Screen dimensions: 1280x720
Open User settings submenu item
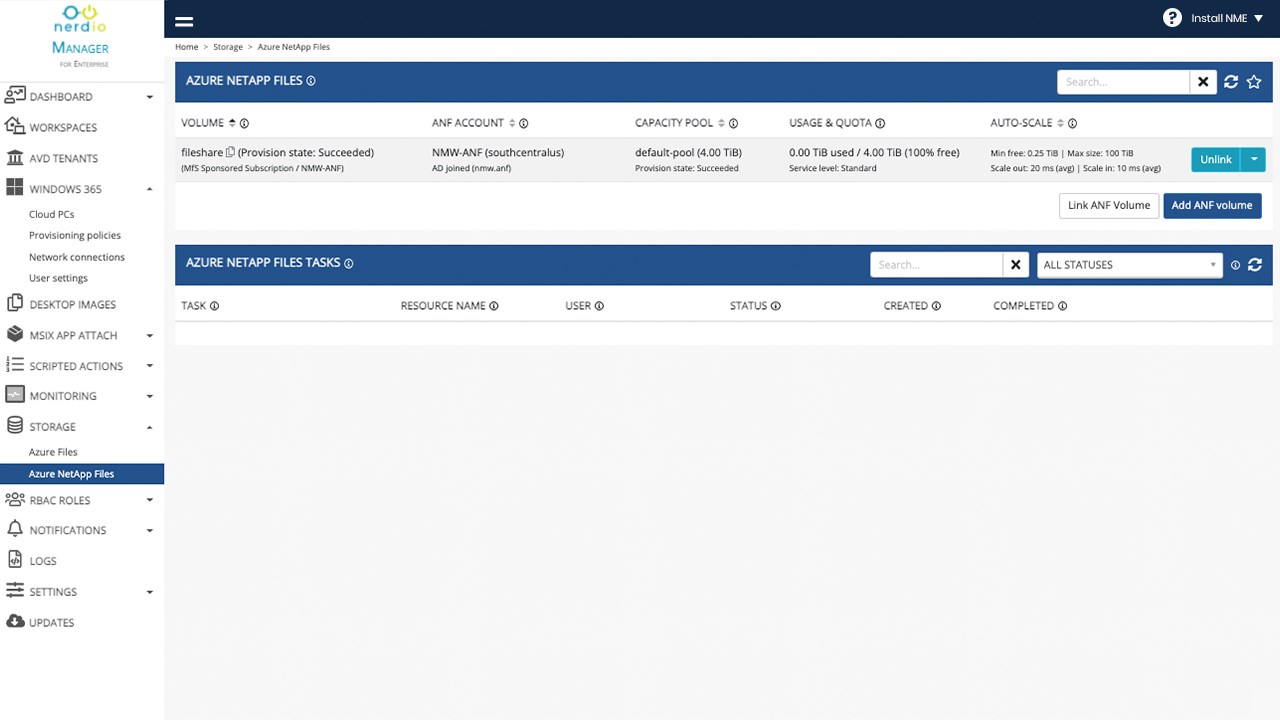58,278
